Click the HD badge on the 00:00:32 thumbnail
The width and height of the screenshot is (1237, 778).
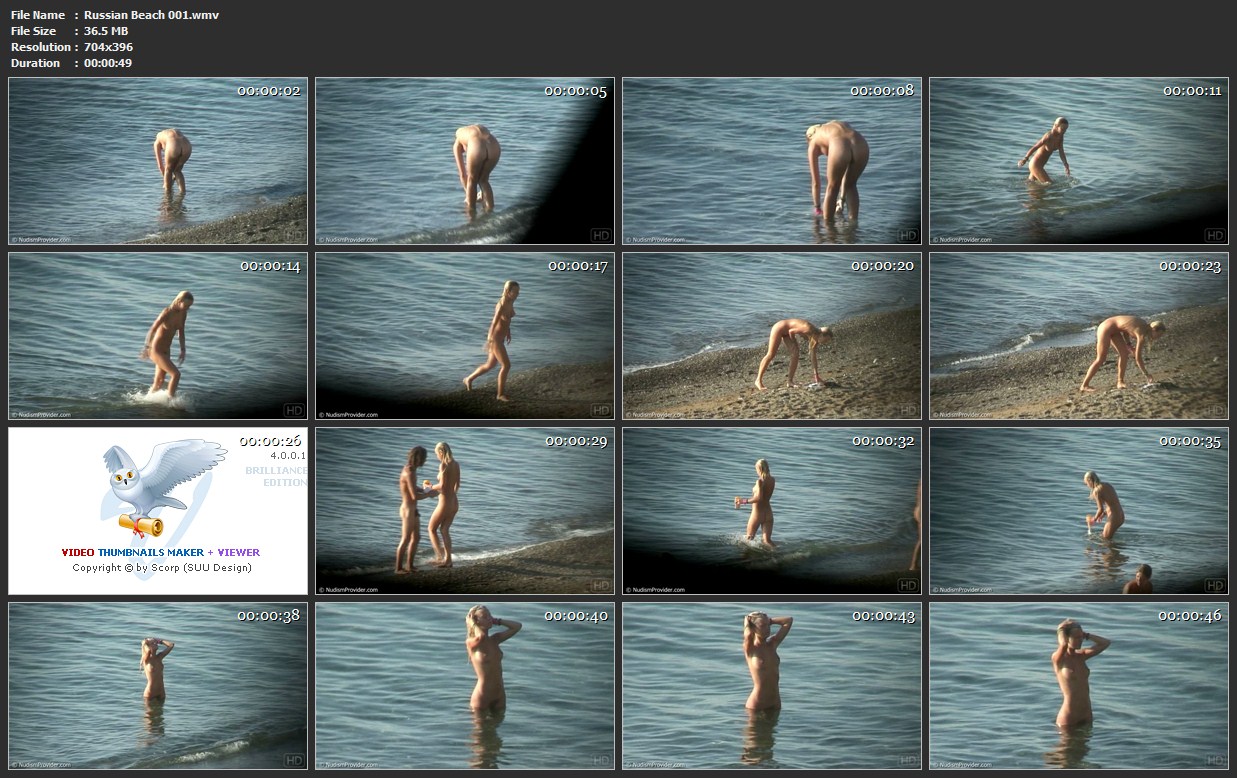pyautogui.click(x=907, y=585)
